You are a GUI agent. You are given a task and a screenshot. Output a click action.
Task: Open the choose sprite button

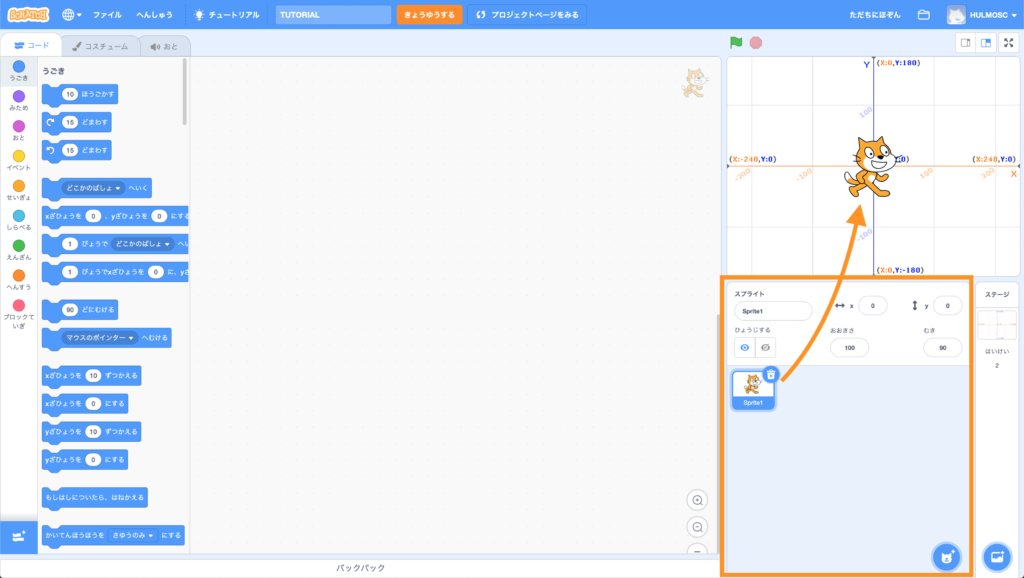[x=945, y=556]
